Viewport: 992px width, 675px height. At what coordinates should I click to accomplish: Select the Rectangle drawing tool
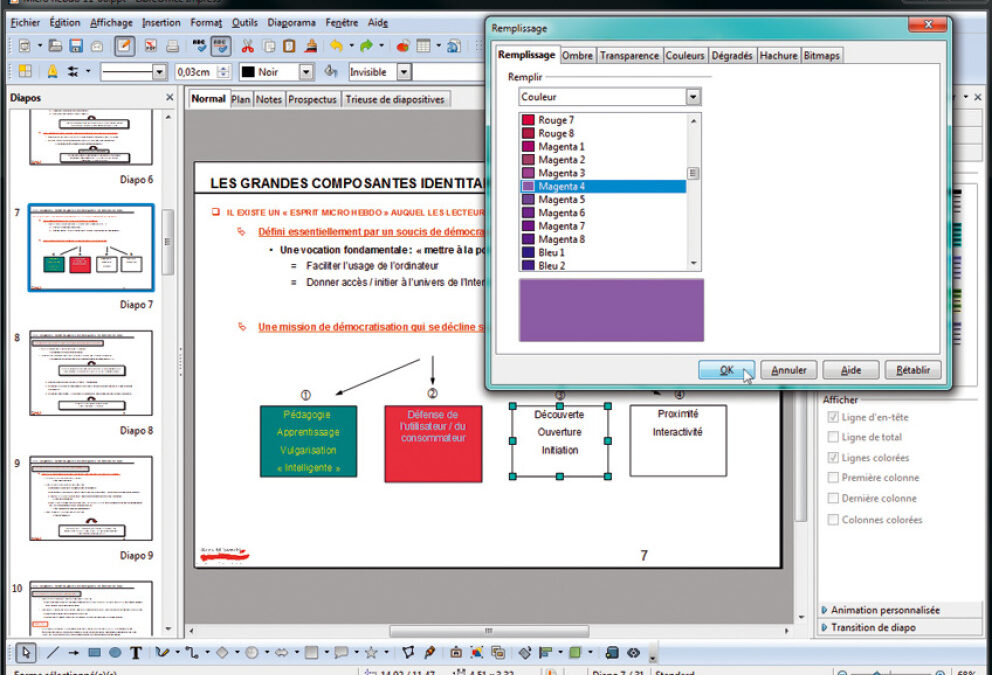tap(94, 653)
